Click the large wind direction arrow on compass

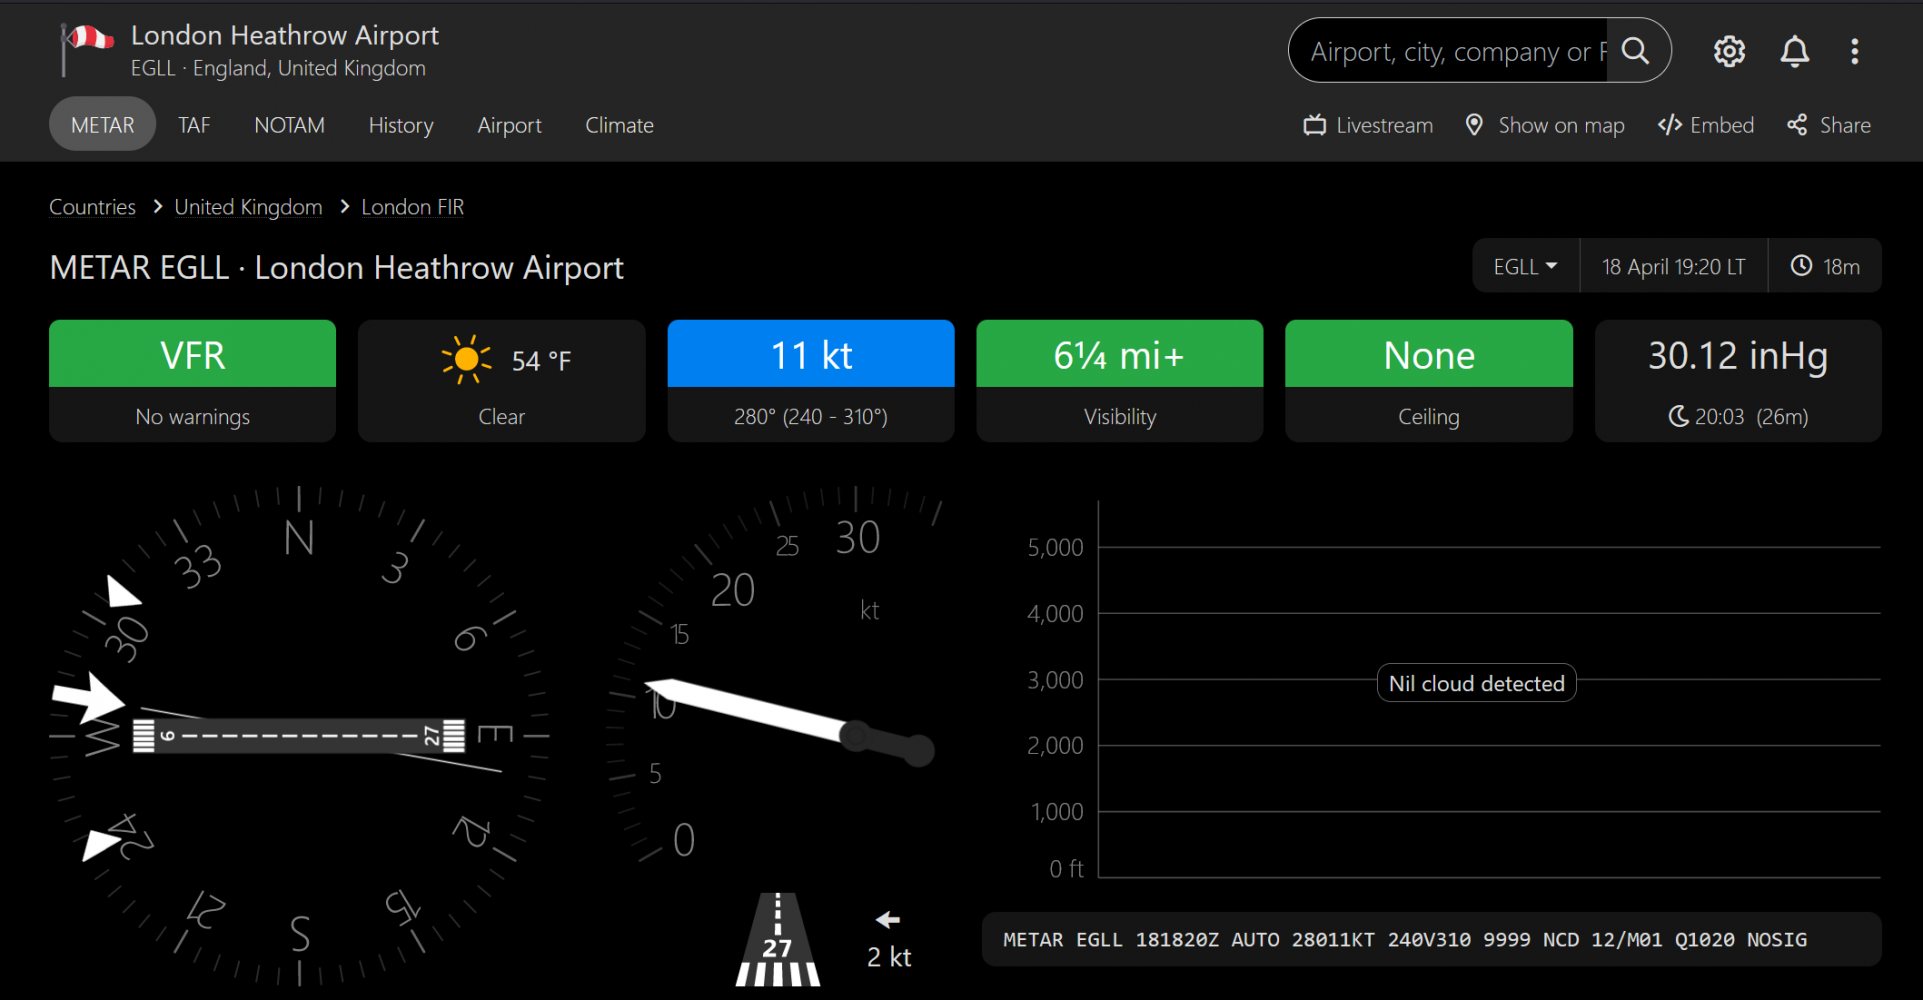click(x=90, y=697)
